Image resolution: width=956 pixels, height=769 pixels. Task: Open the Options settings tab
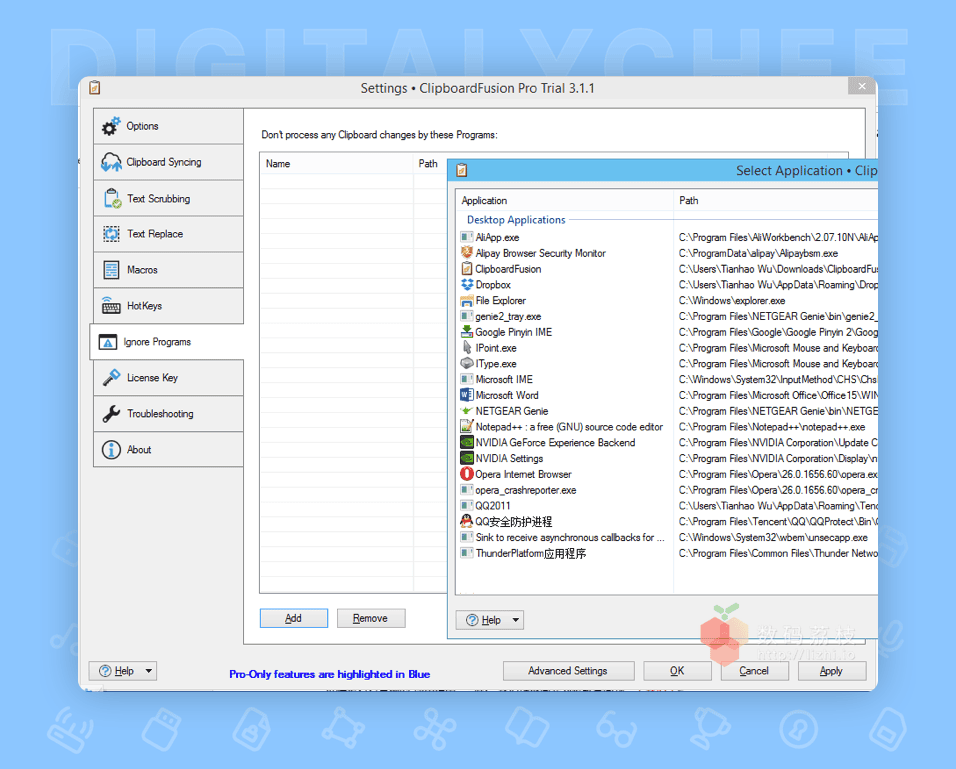click(168, 126)
